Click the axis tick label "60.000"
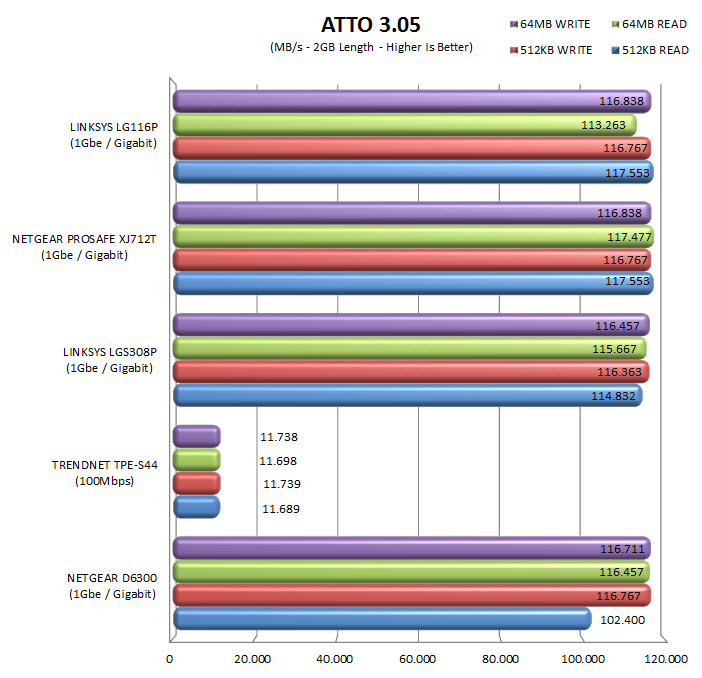Screen dimensions: 702x678 (417, 659)
